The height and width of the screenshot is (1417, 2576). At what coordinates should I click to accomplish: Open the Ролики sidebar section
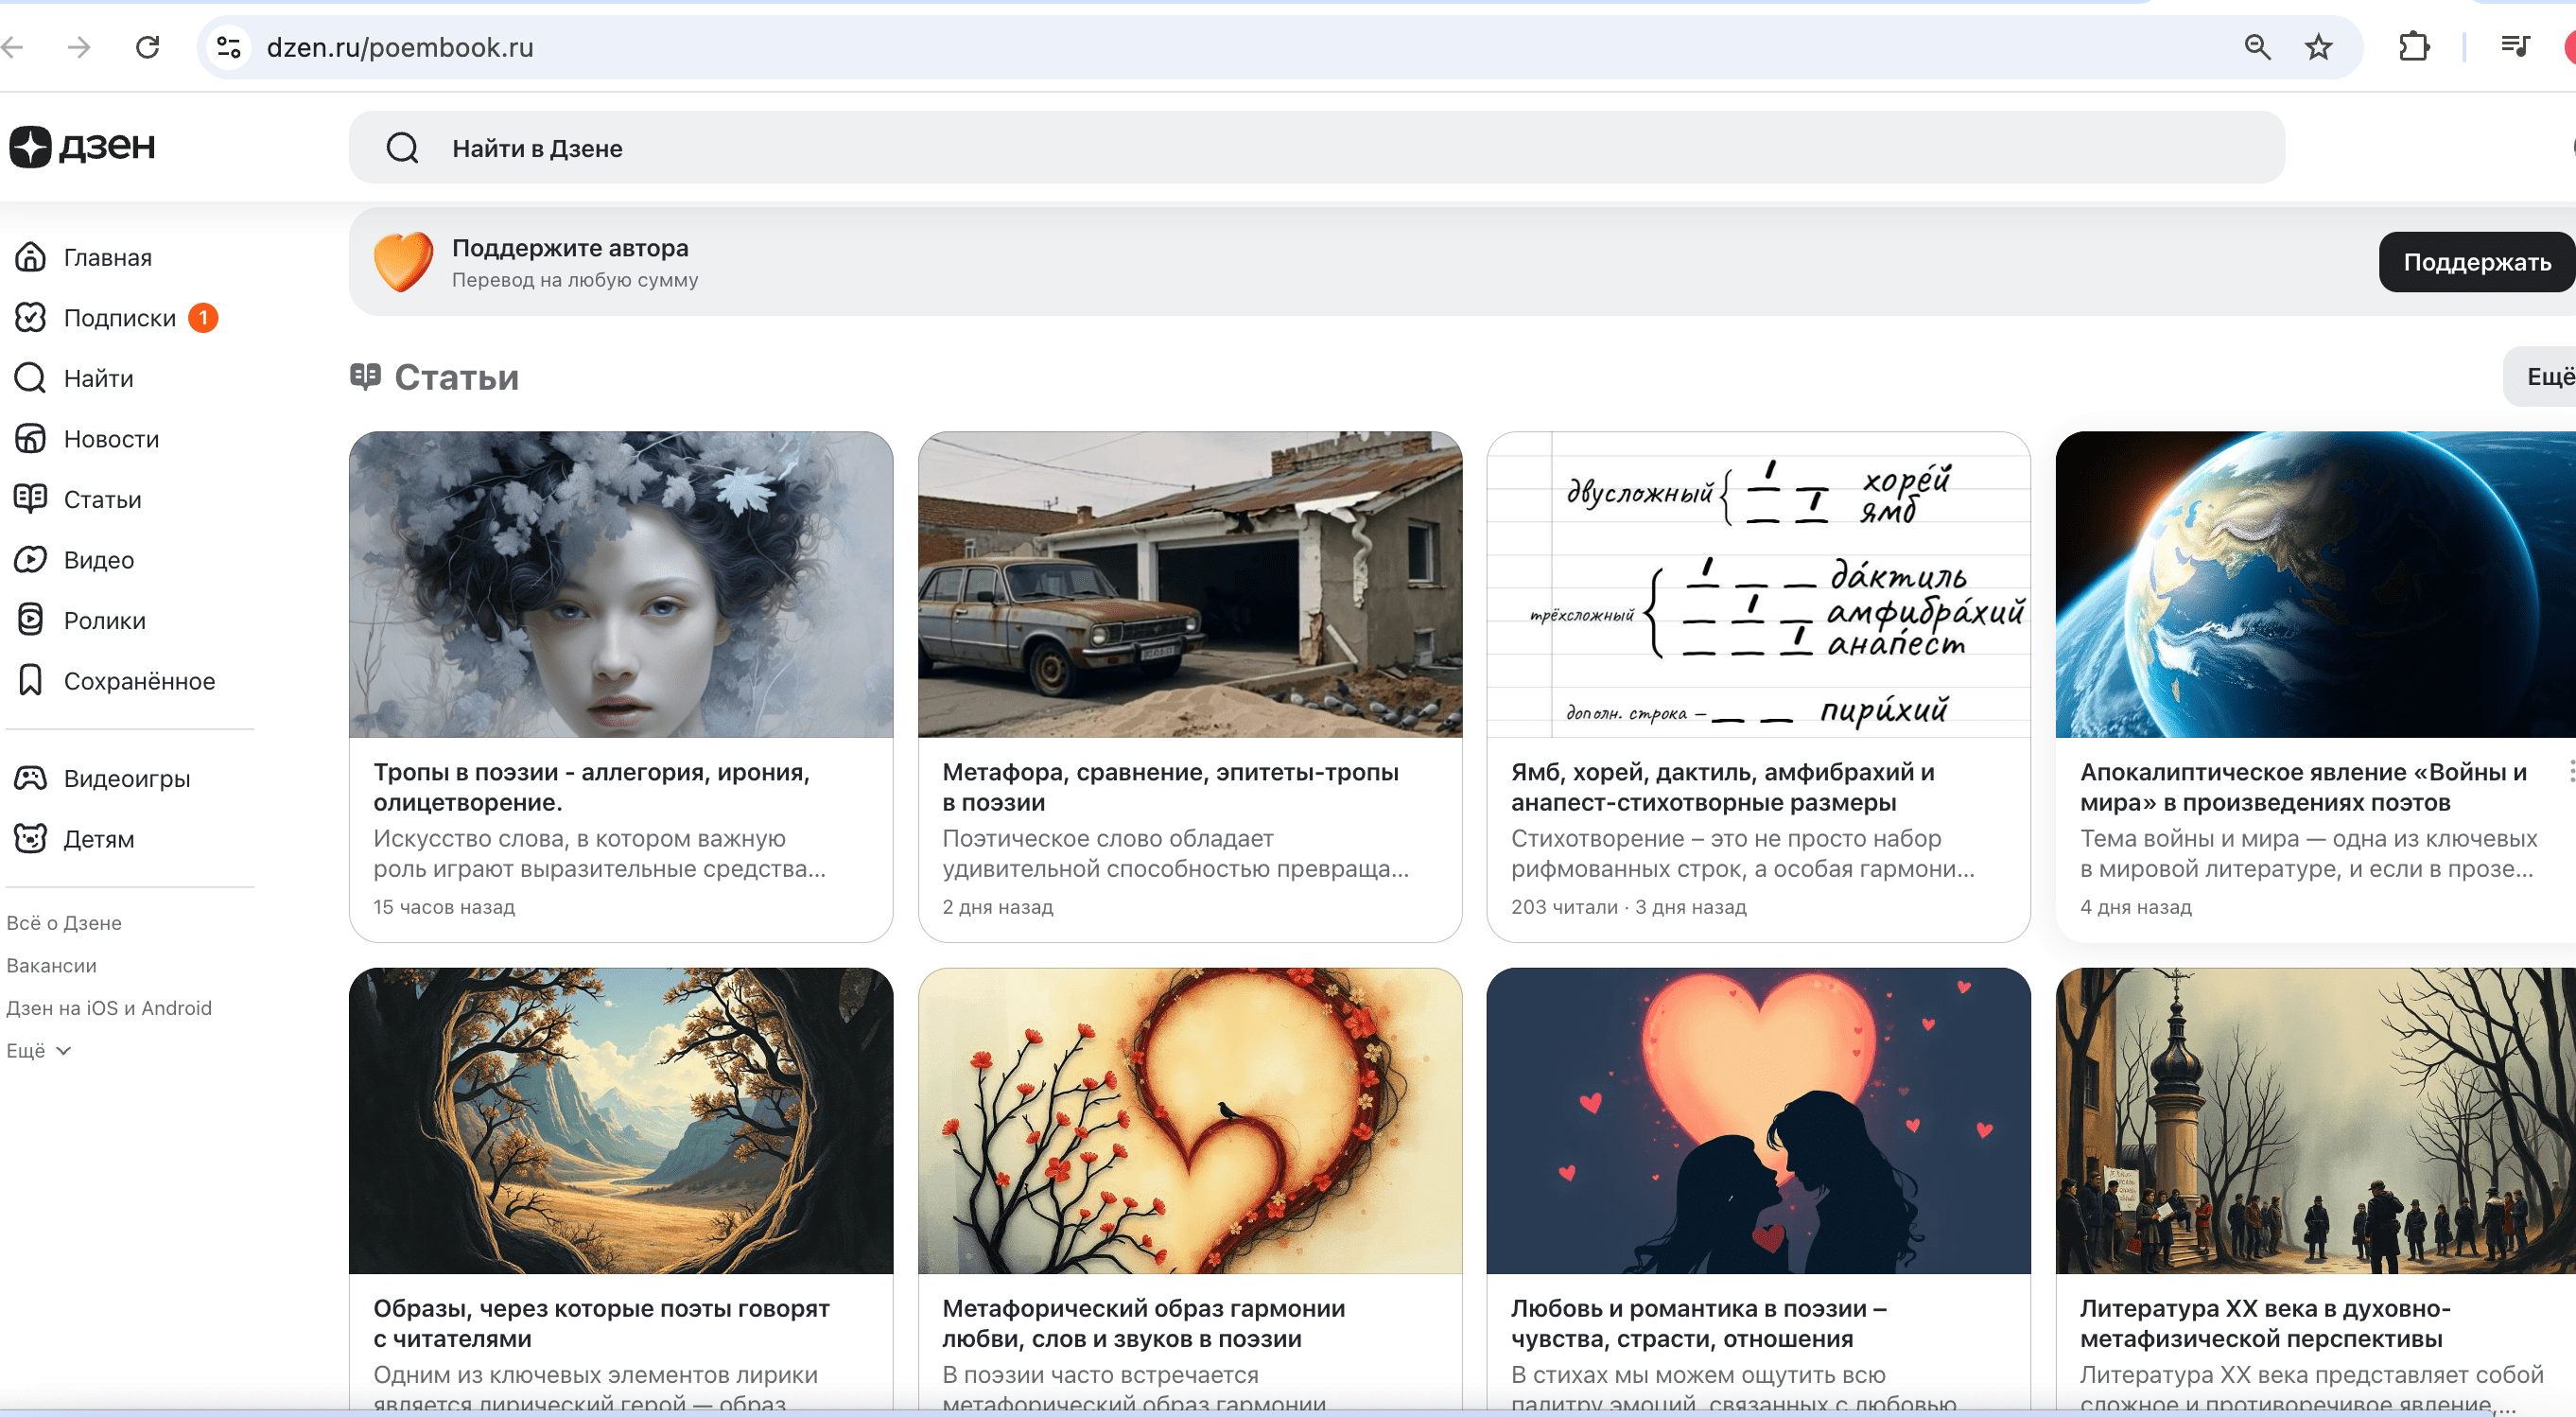(x=104, y=620)
